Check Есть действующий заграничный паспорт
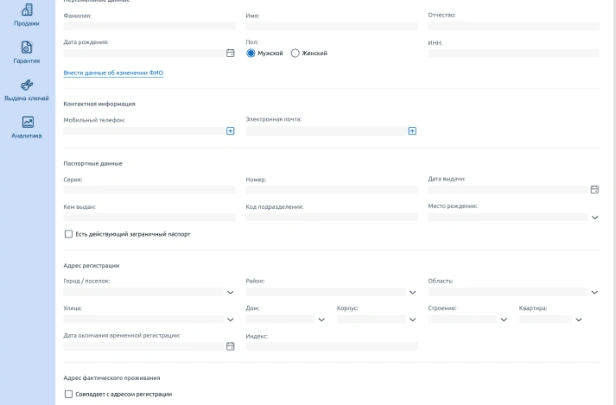 (x=68, y=234)
